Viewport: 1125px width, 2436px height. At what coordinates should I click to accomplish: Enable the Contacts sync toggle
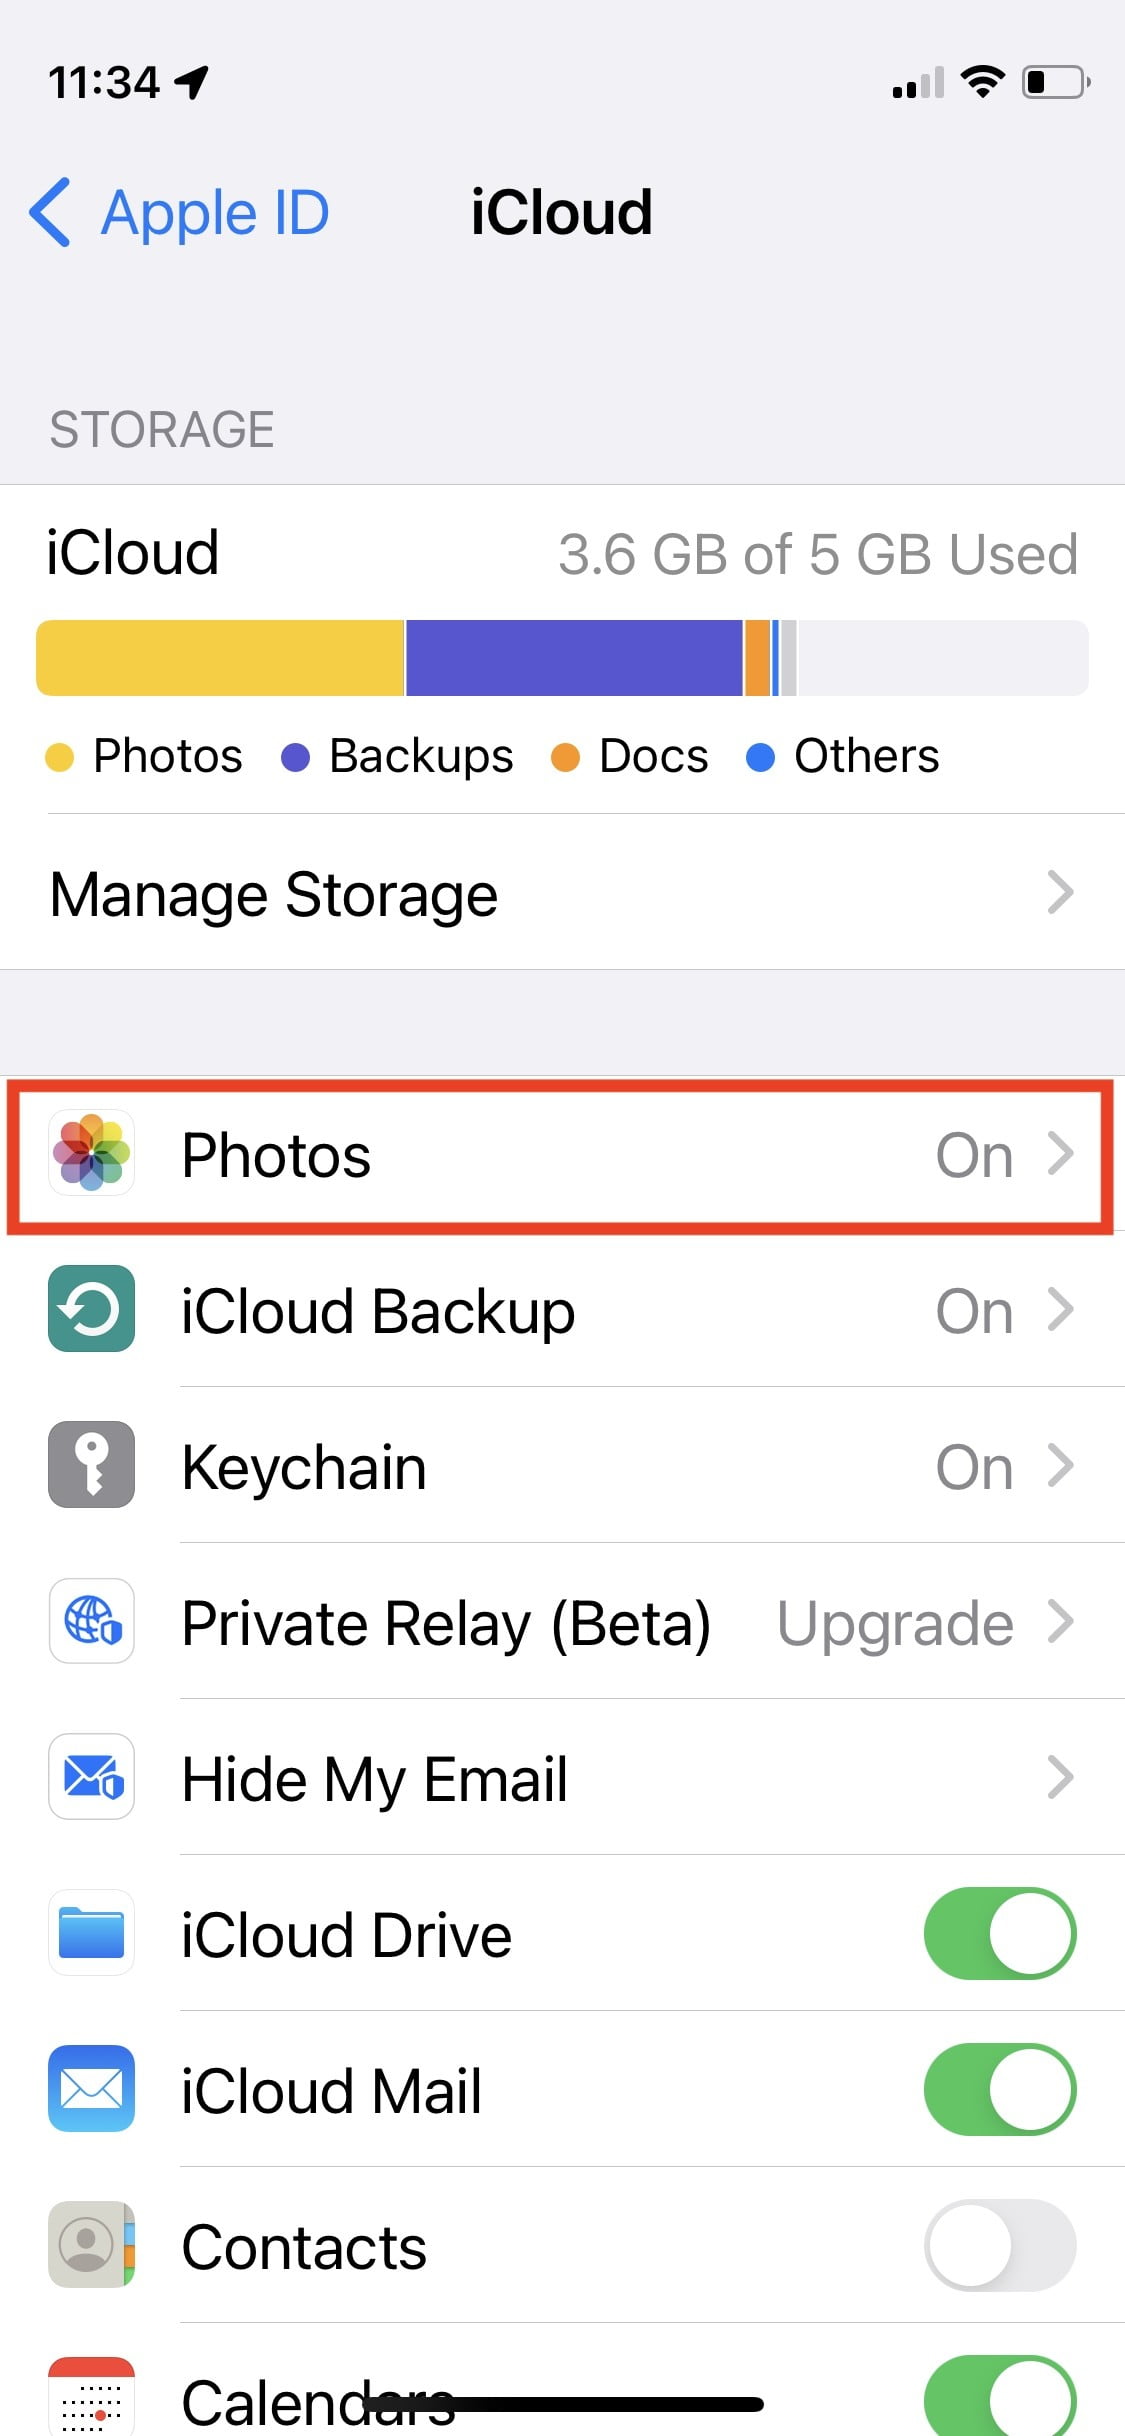click(999, 2245)
